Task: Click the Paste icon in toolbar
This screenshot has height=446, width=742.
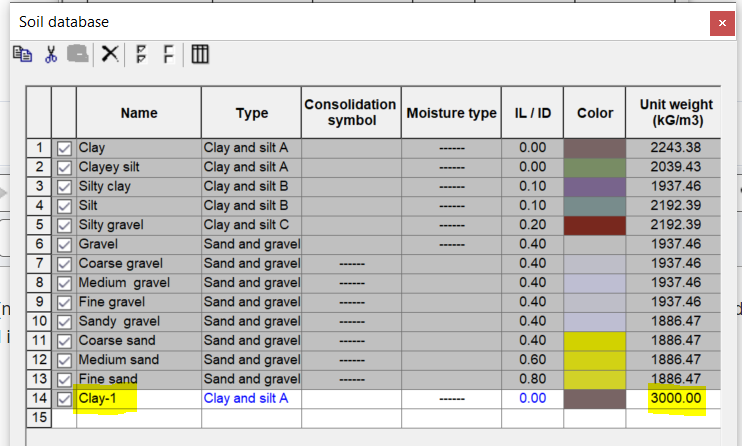Action: (x=78, y=54)
